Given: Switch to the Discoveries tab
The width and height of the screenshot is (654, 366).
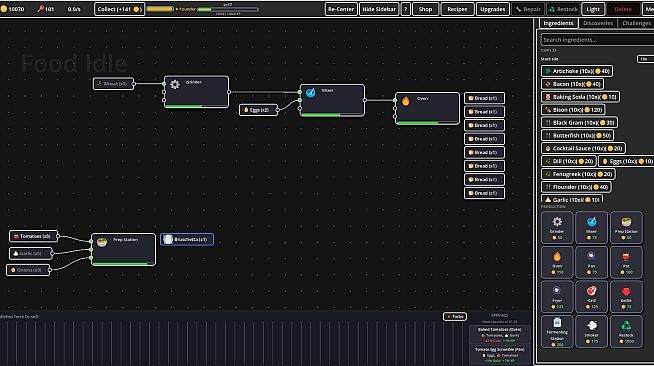Looking at the screenshot, I should coord(598,23).
